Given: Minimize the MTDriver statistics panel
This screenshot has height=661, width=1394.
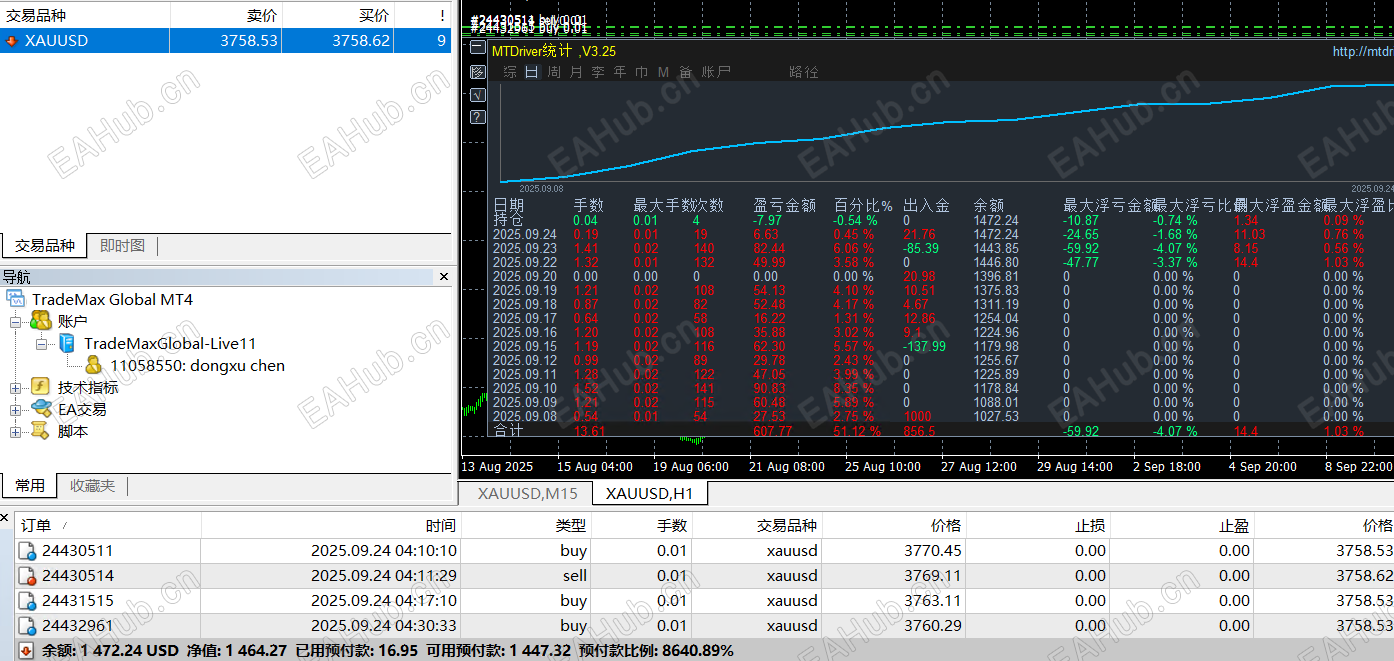Looking at the screenshot, I should point(478,48).
